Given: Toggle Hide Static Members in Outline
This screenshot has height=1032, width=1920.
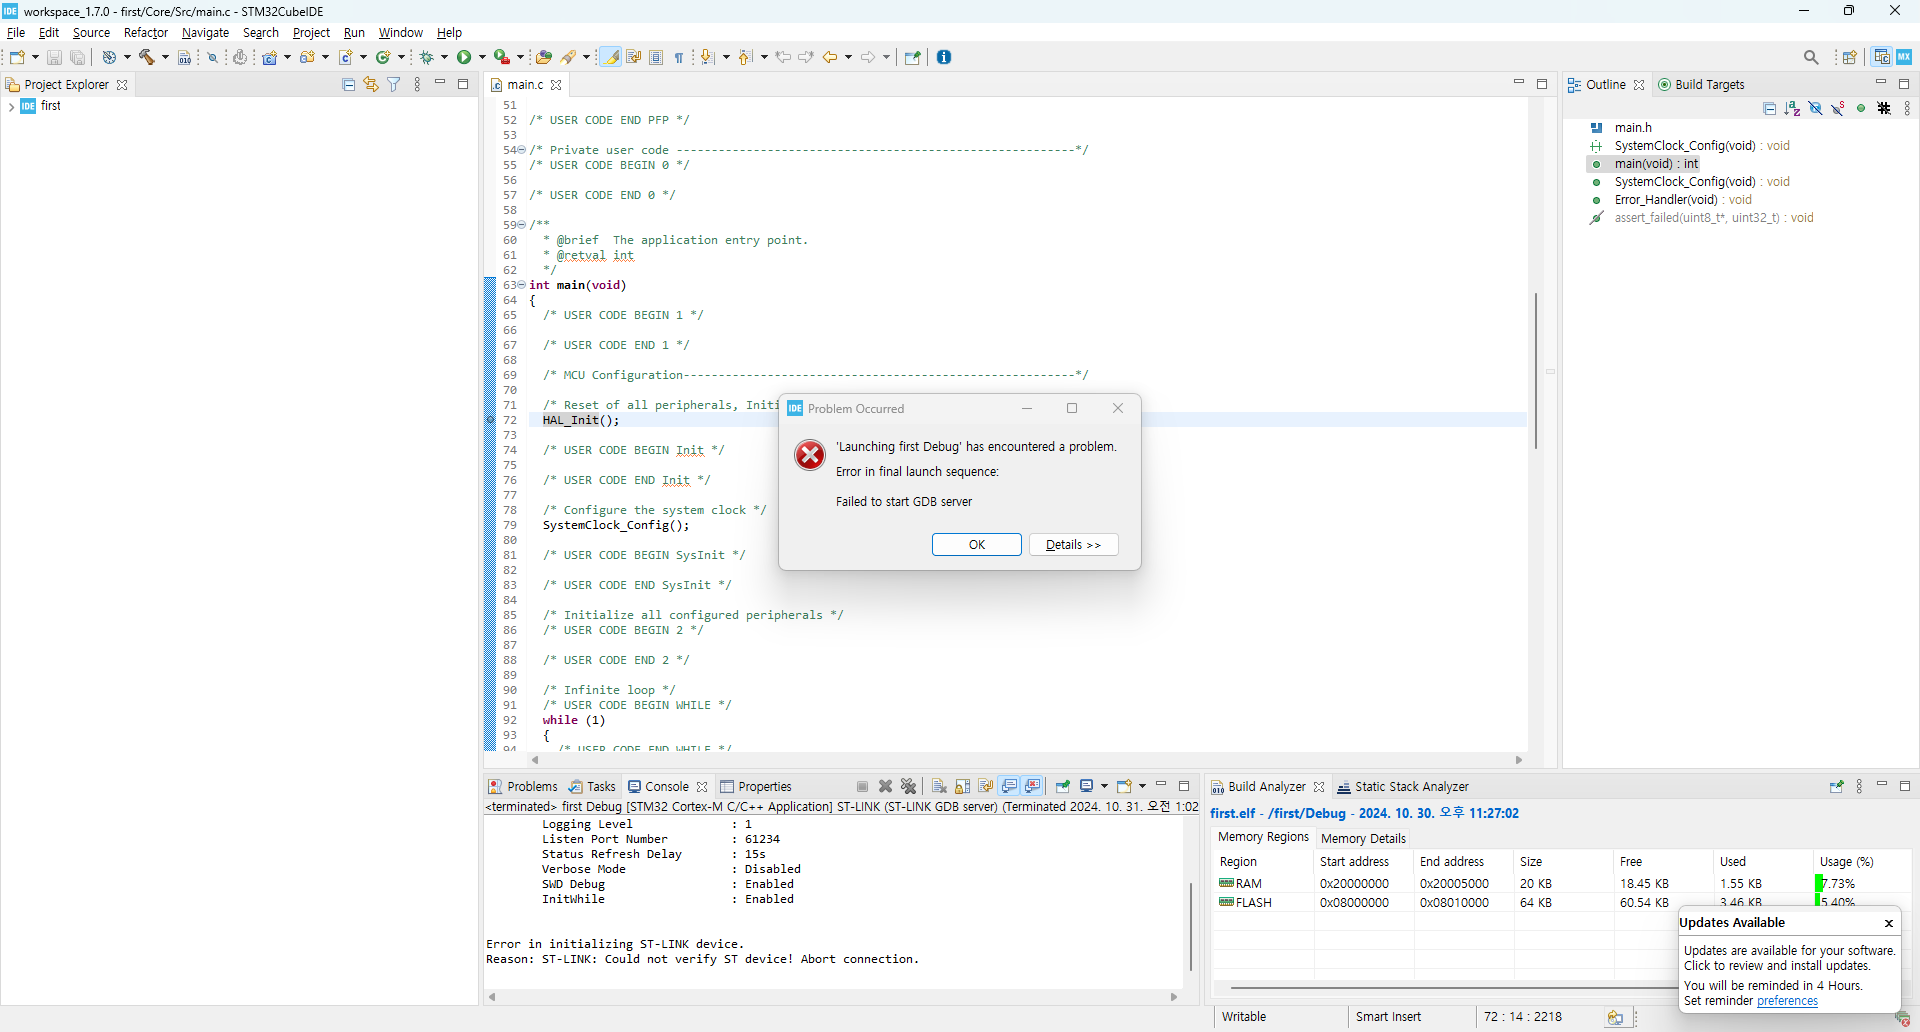Looking at the screenshot, I should 1838,108.
